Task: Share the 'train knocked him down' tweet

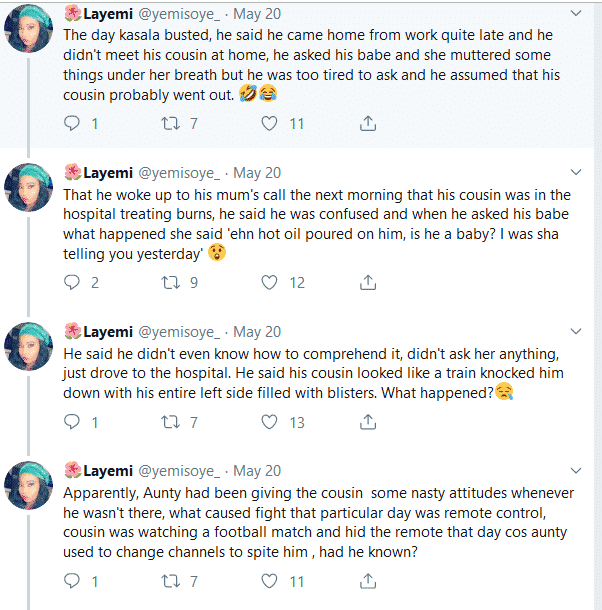Action: [368, 422]
